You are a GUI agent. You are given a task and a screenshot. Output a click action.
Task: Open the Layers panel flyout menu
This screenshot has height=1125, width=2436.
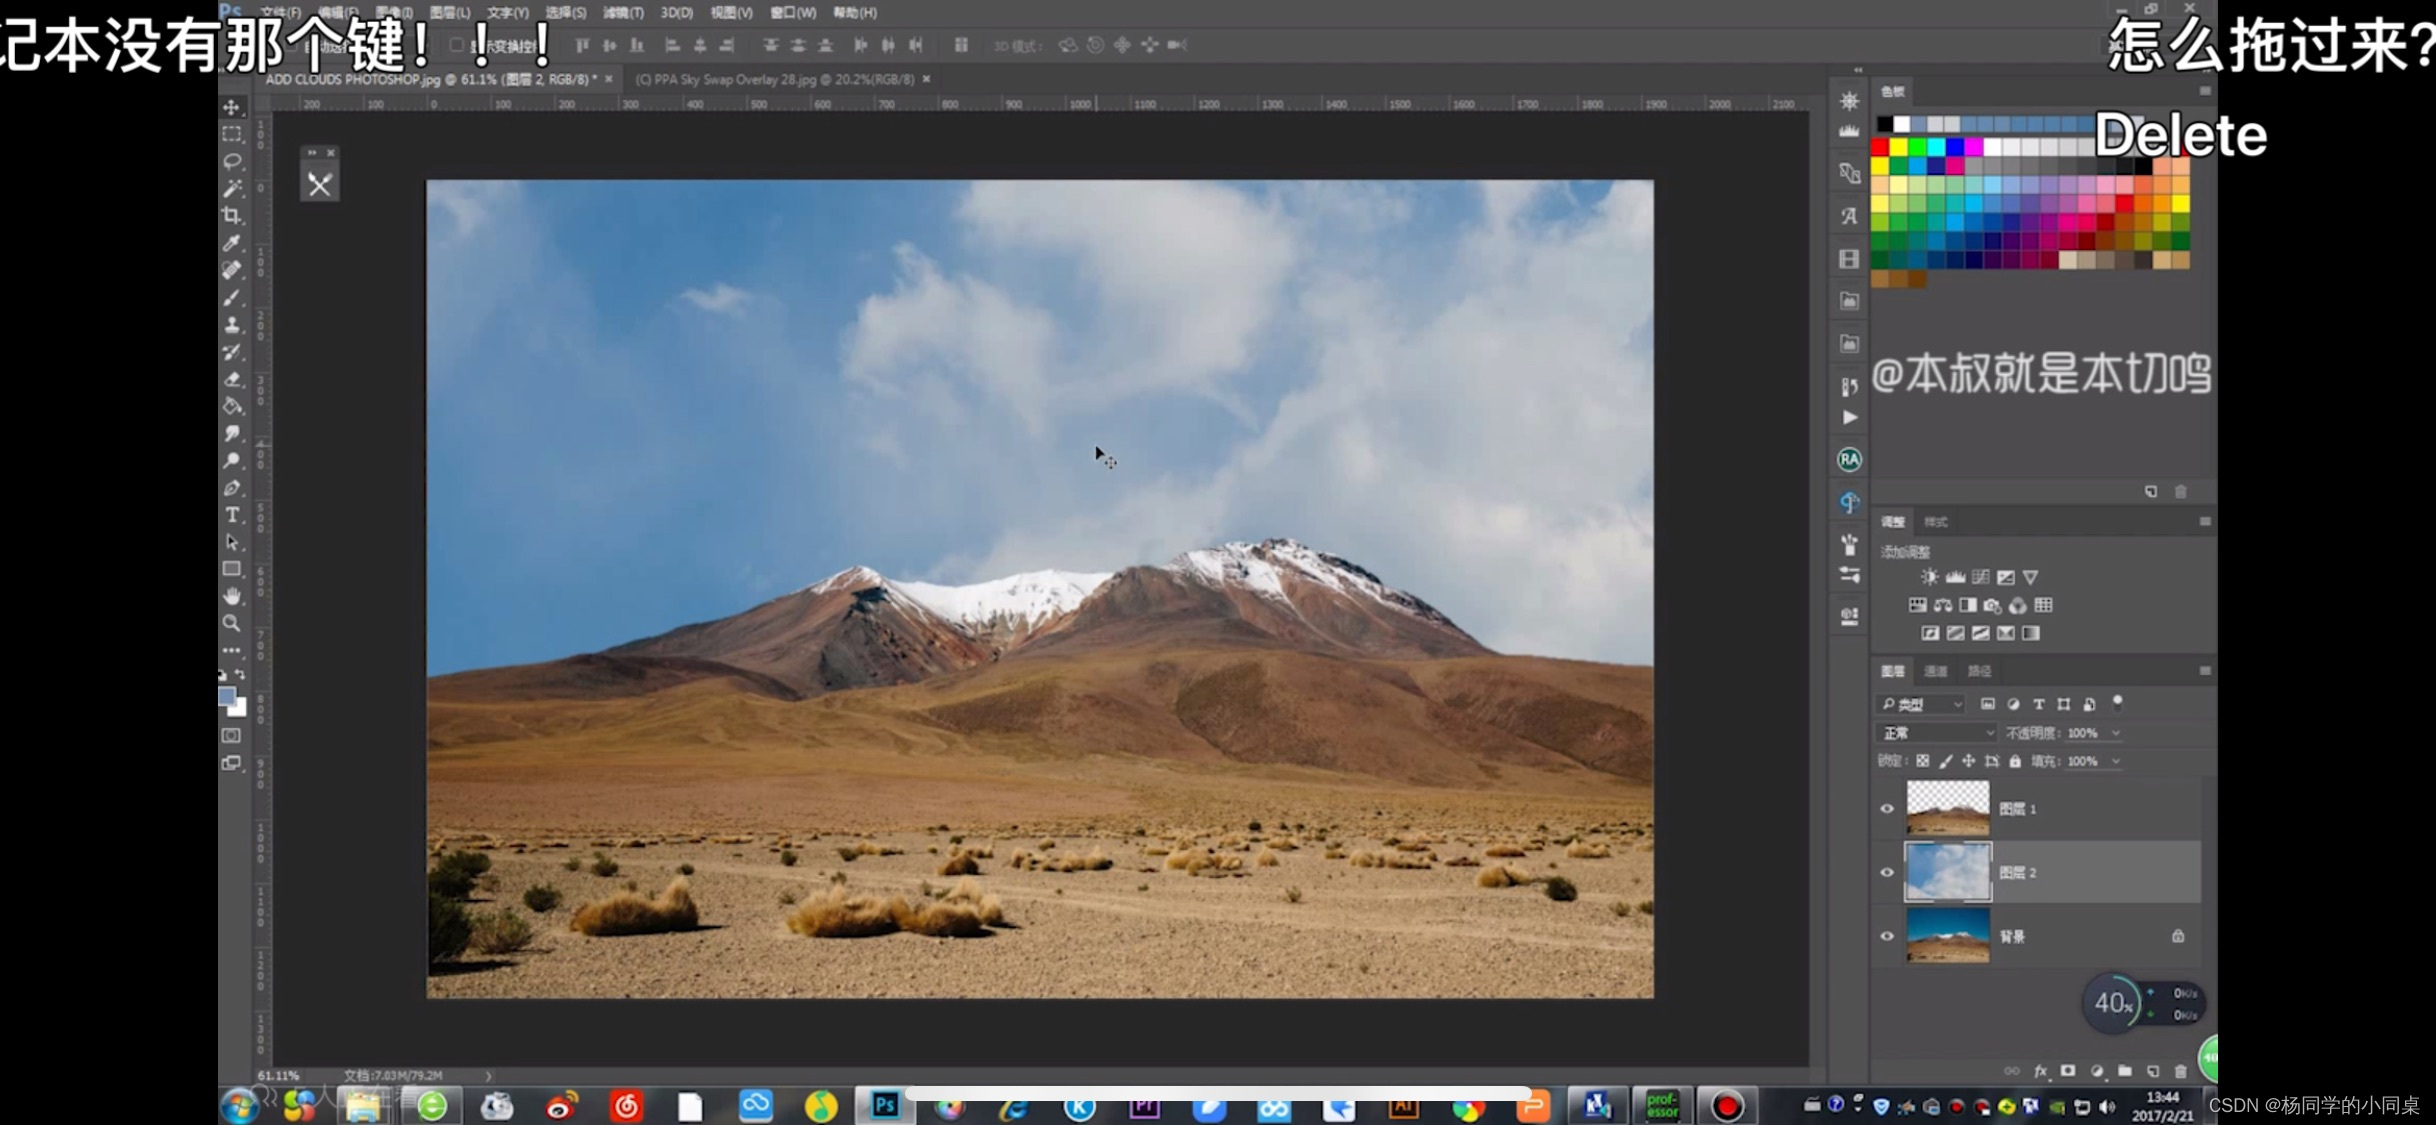(x=2204, y=671)
